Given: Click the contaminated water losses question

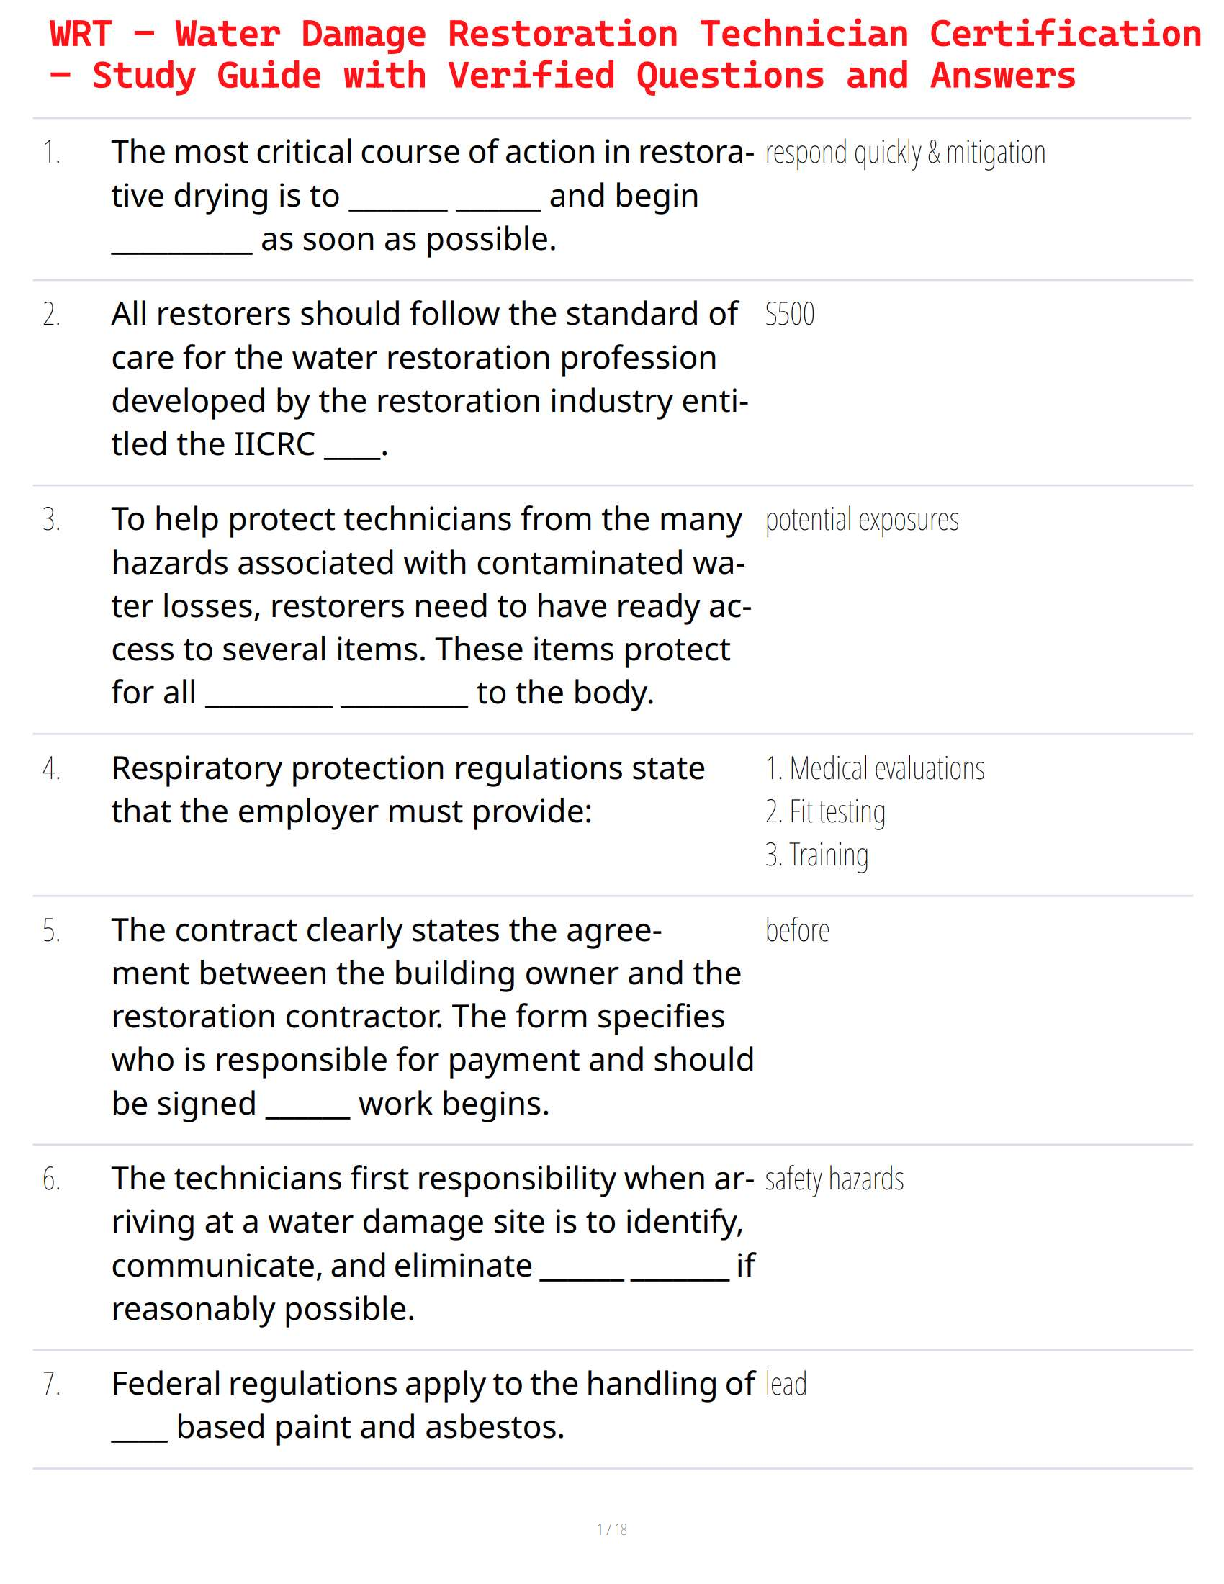Looking at the screenshot, I should [x=430, y=606].
